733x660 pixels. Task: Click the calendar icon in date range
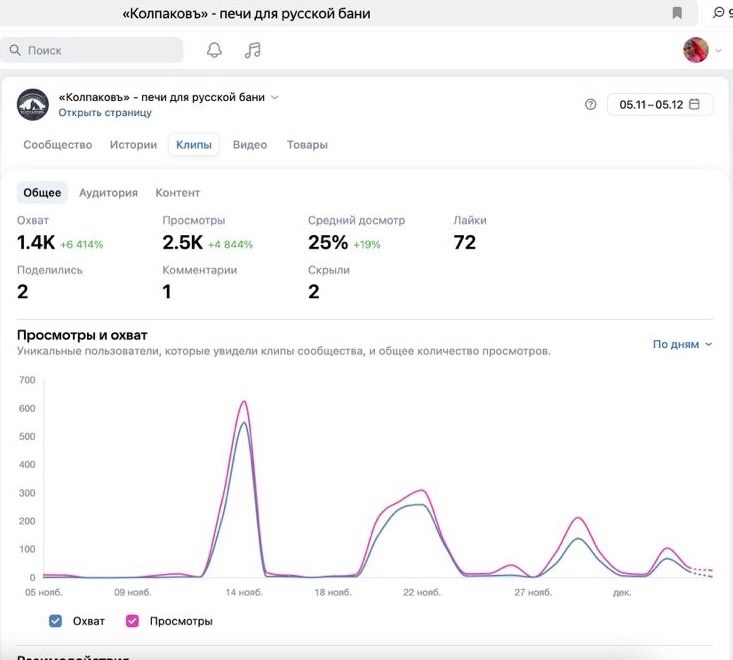tap(695, 104)
